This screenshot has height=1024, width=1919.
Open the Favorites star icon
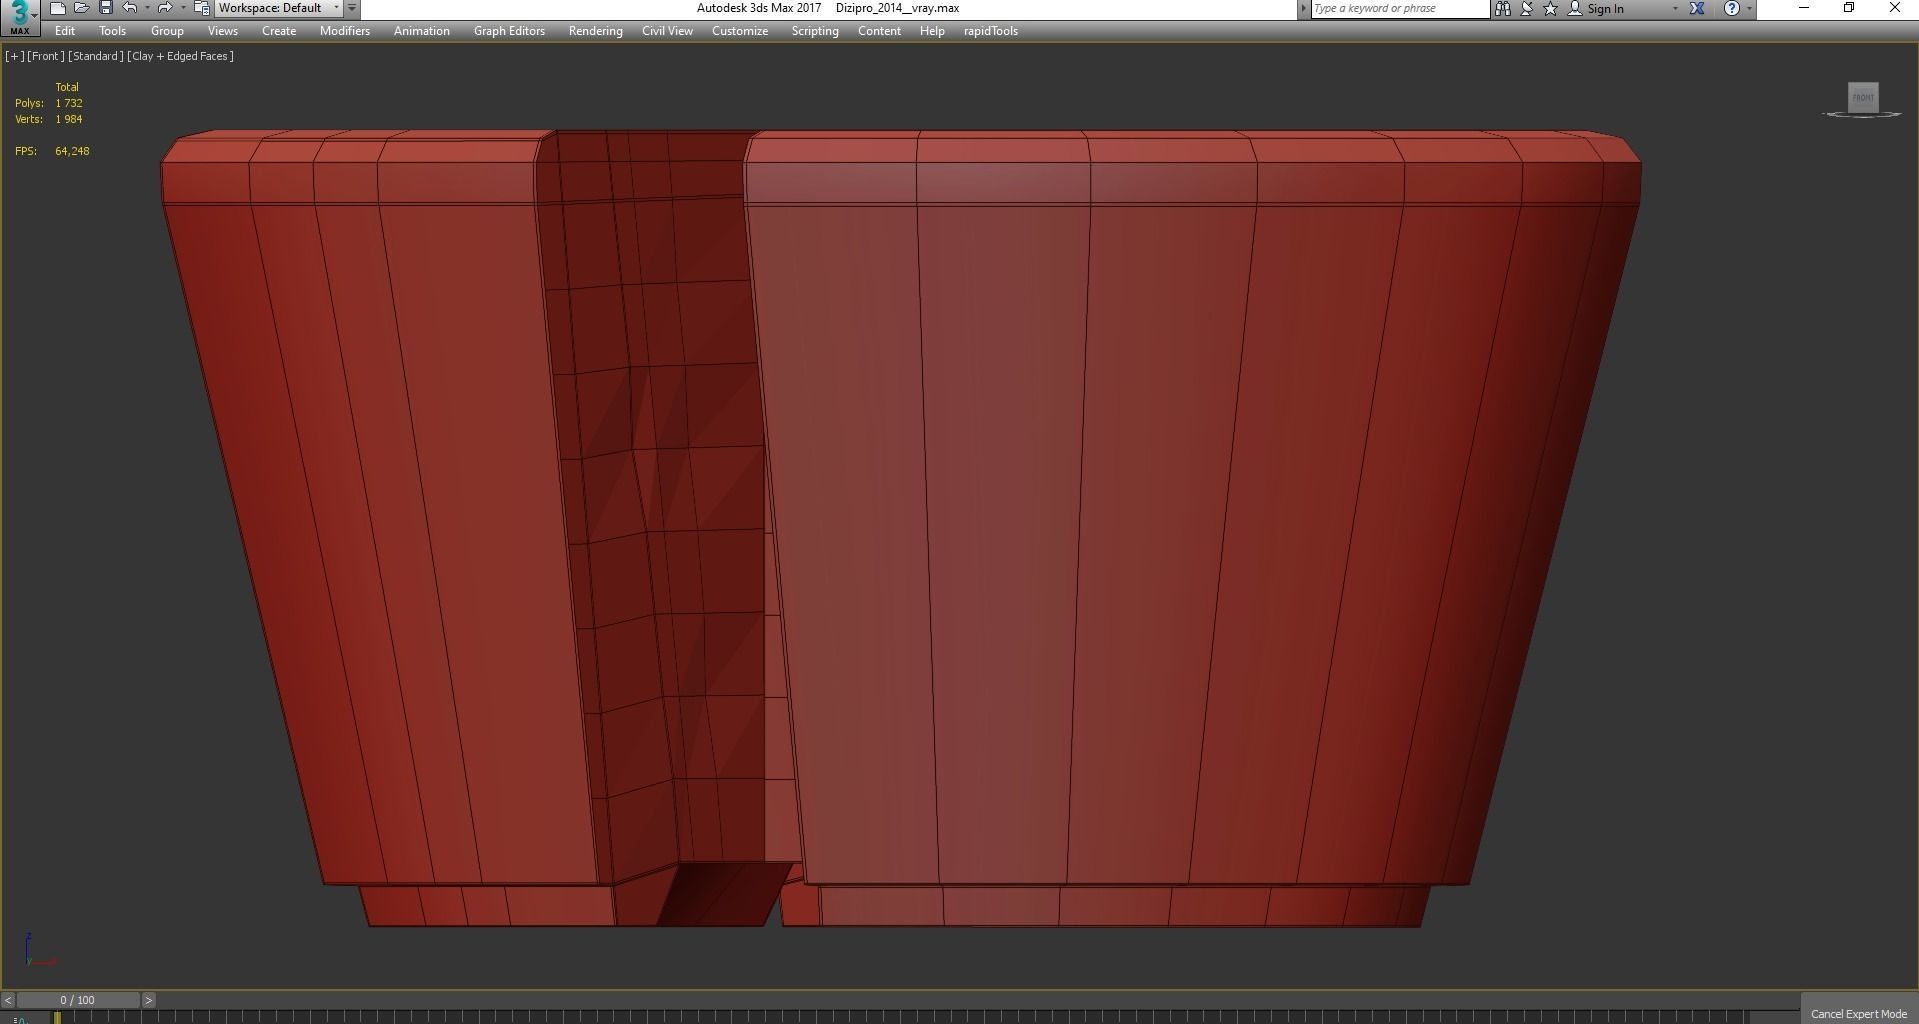1550,8
